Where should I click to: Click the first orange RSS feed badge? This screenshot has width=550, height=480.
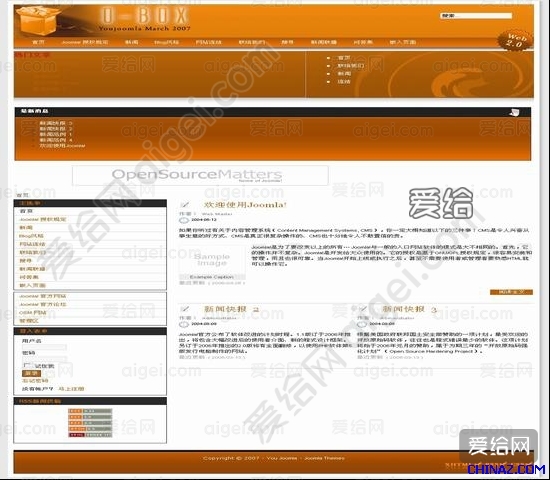click(90, 411)
